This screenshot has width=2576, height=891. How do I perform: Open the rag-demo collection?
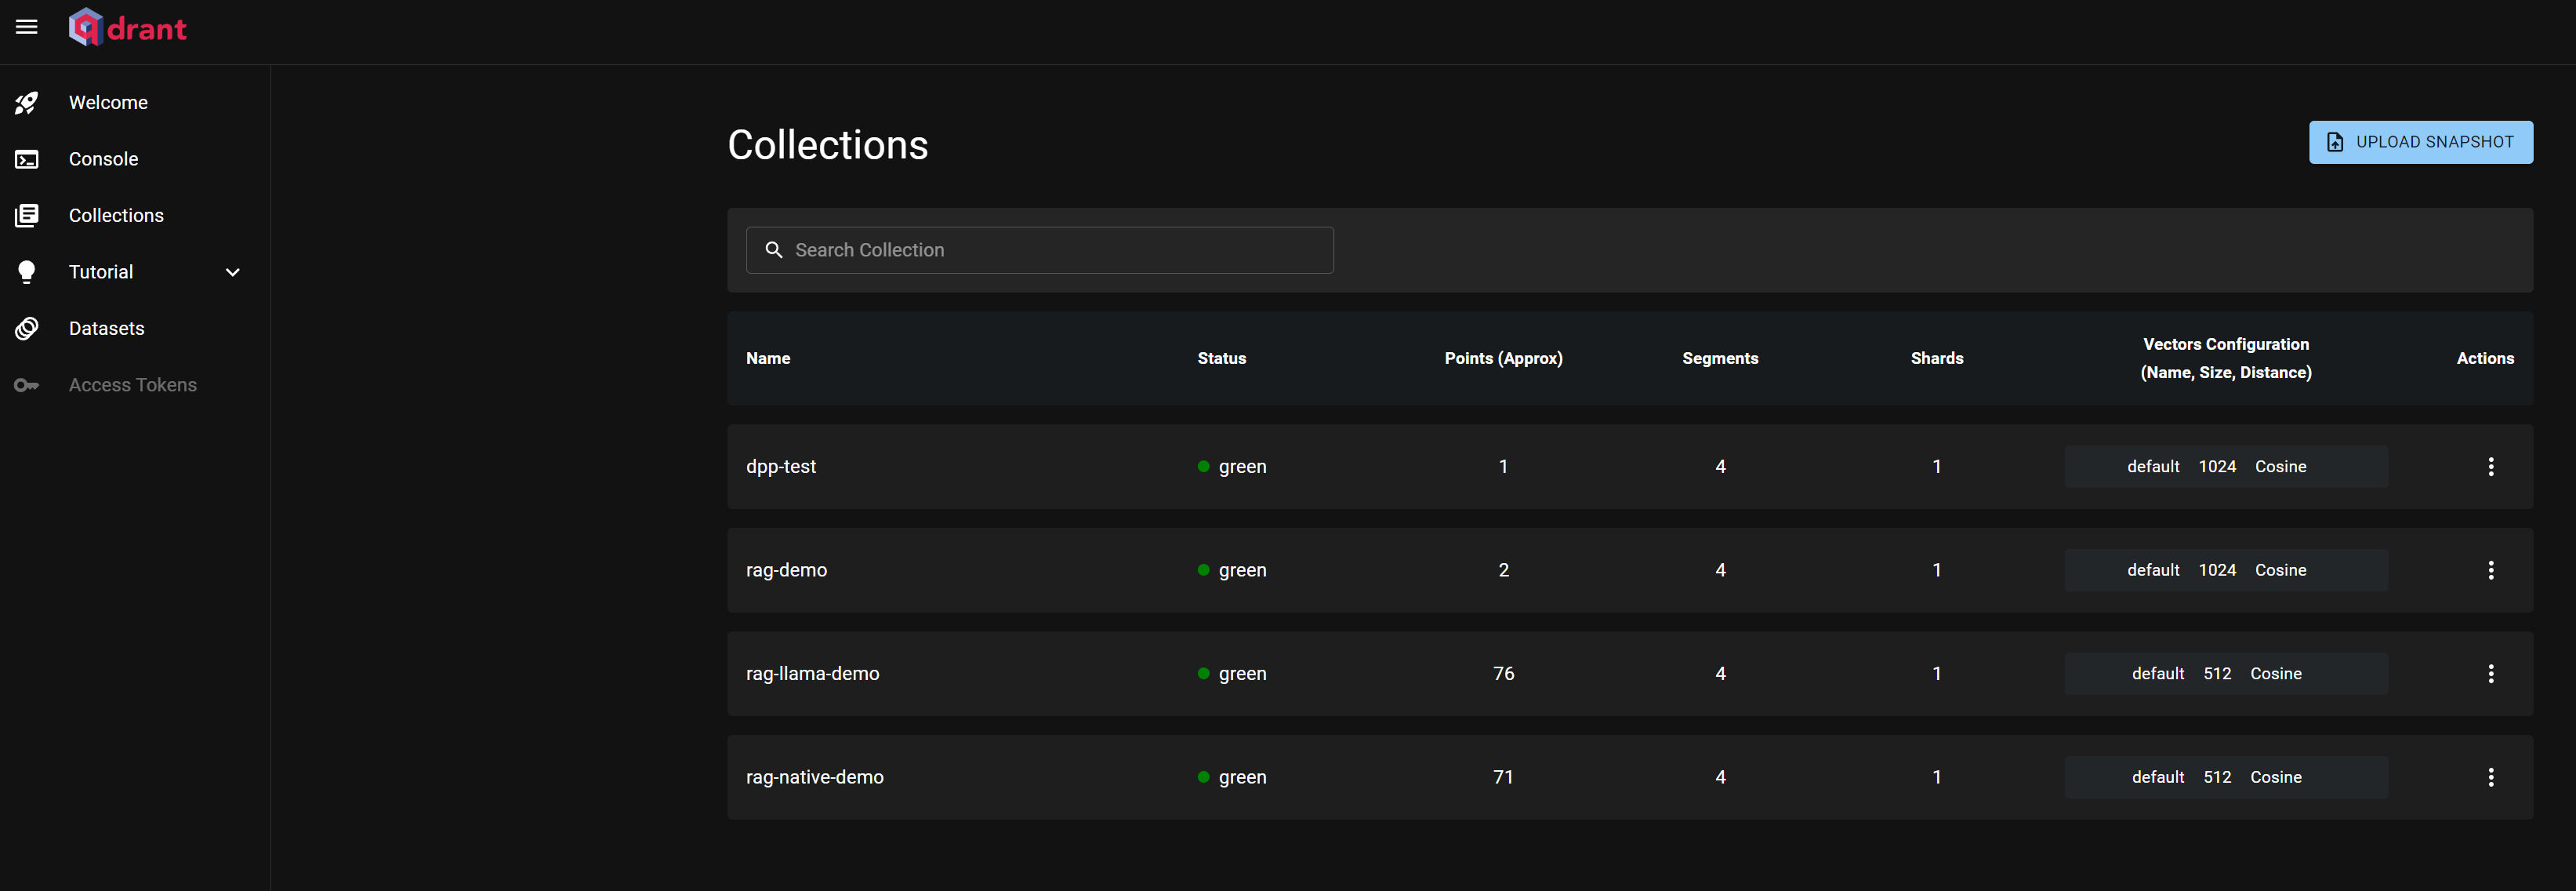[x=786, y=570]
